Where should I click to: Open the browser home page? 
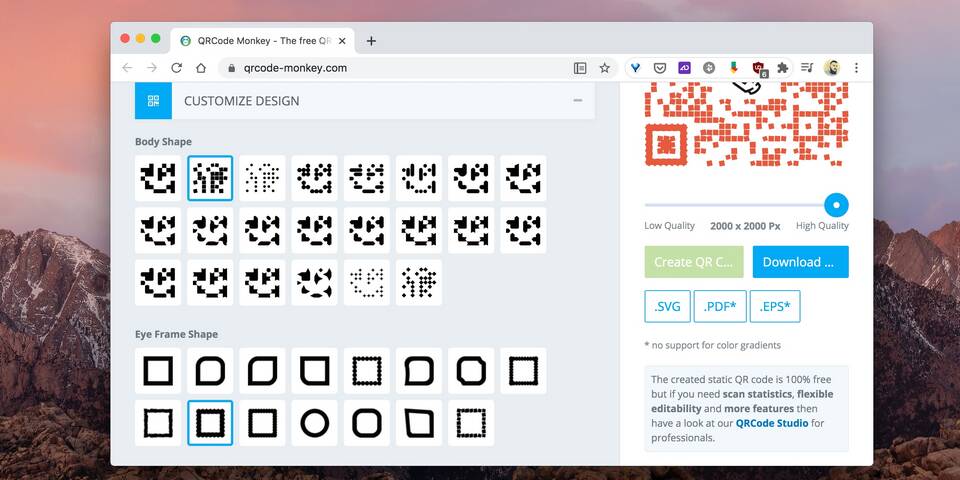click(x=201, y=68)
